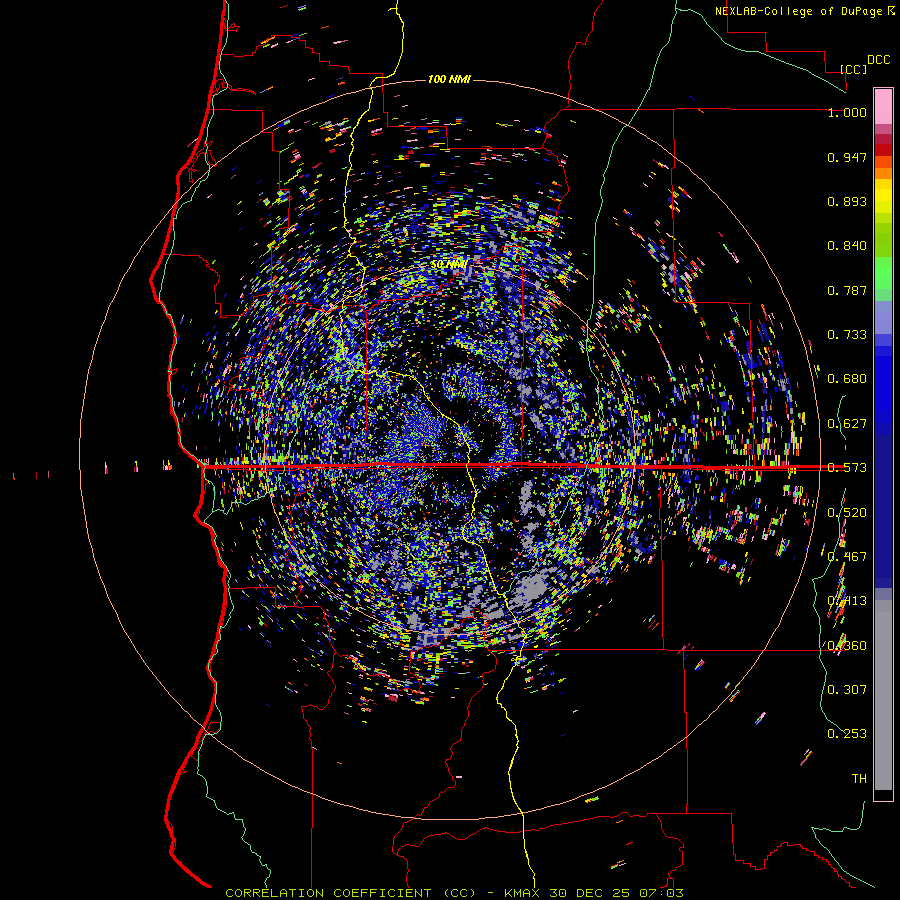
Task: Click the 0.627 legend value
Action: pyautogui.click(x=847, y=424)
